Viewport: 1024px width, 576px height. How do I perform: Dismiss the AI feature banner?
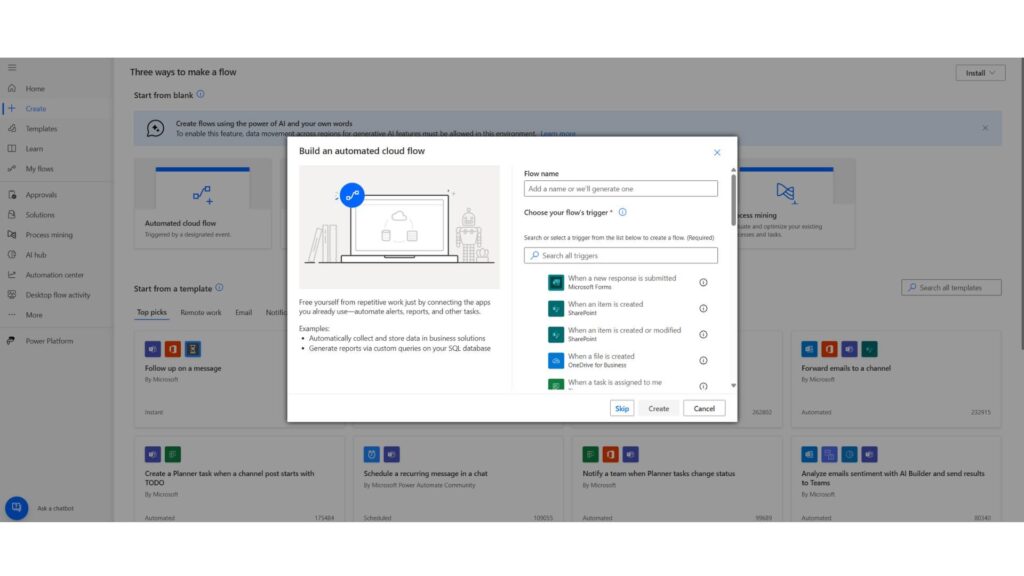click(985, 128)
